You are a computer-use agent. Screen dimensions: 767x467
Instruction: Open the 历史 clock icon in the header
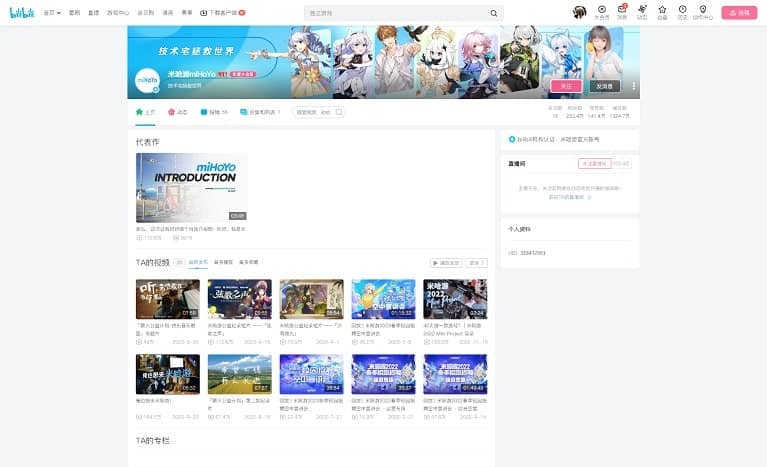point(682,12)
